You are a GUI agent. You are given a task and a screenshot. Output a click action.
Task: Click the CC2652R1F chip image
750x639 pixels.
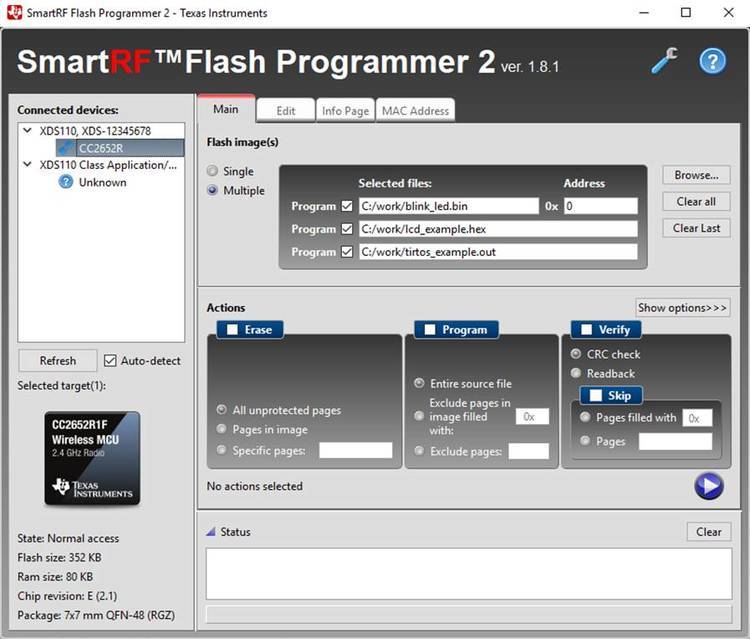click(92, 458)
